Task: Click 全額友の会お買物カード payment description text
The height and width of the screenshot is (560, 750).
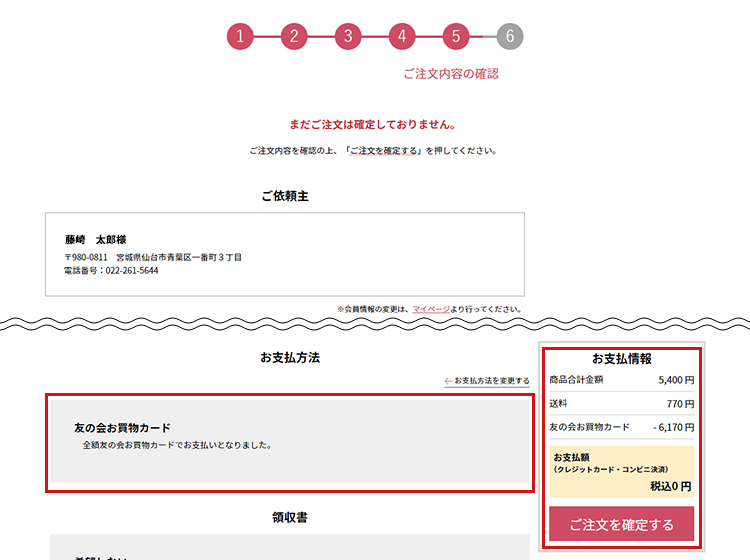Action: point(177,445)
